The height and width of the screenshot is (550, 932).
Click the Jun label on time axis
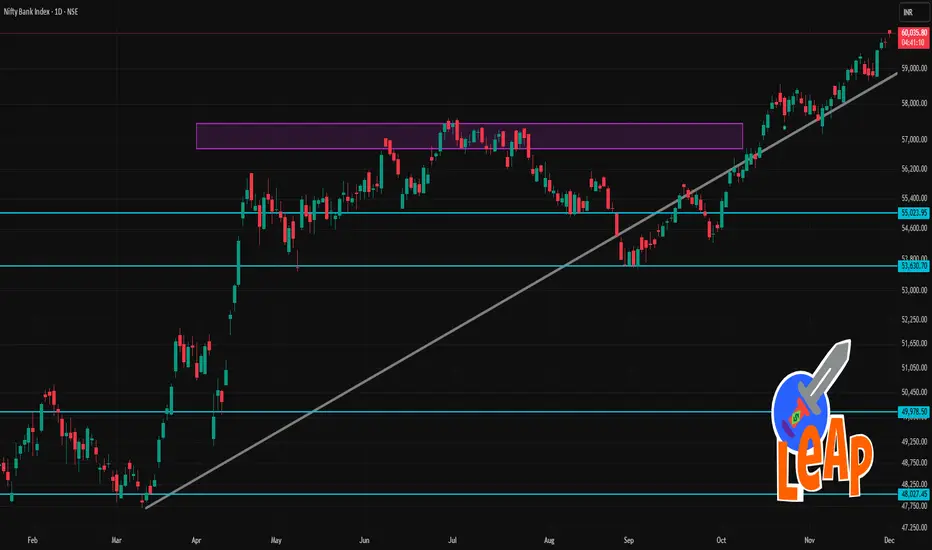[364, 540]
